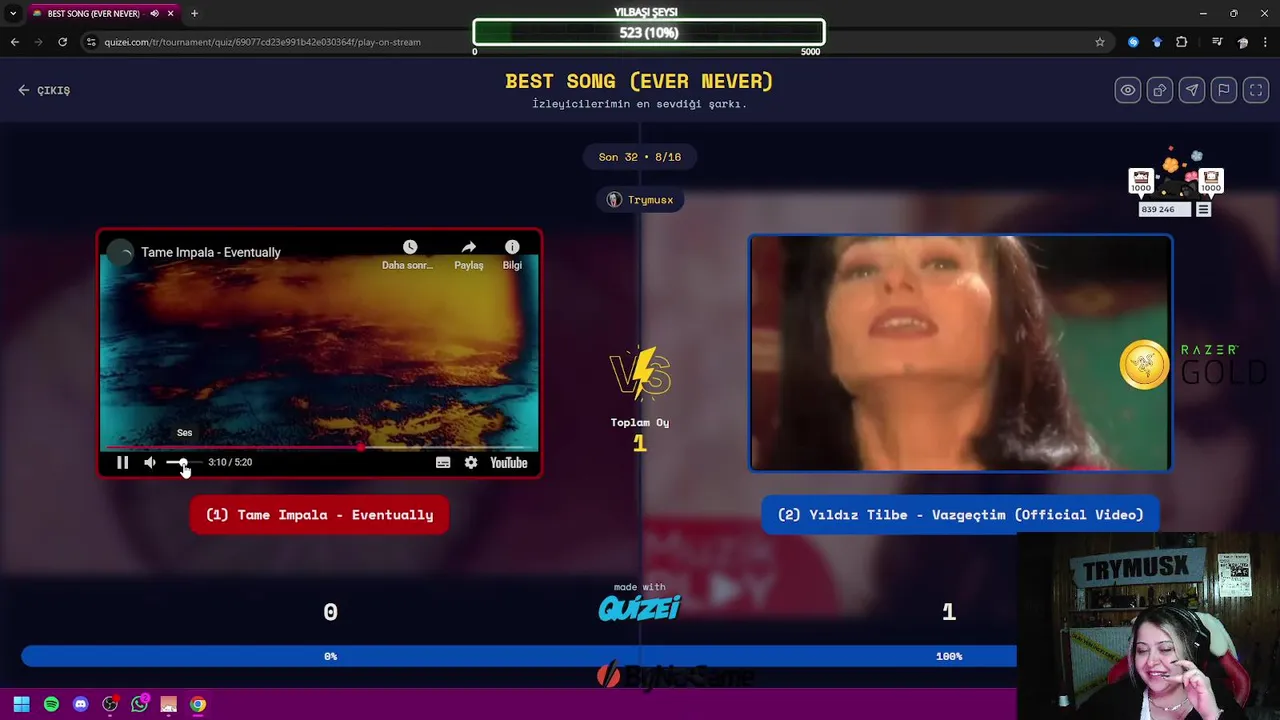The width and height of the screenshot is (1280, 720).
Task: Vote for (2) Yıldız Tilbe - Vazgeçtim
Action: 960,515
